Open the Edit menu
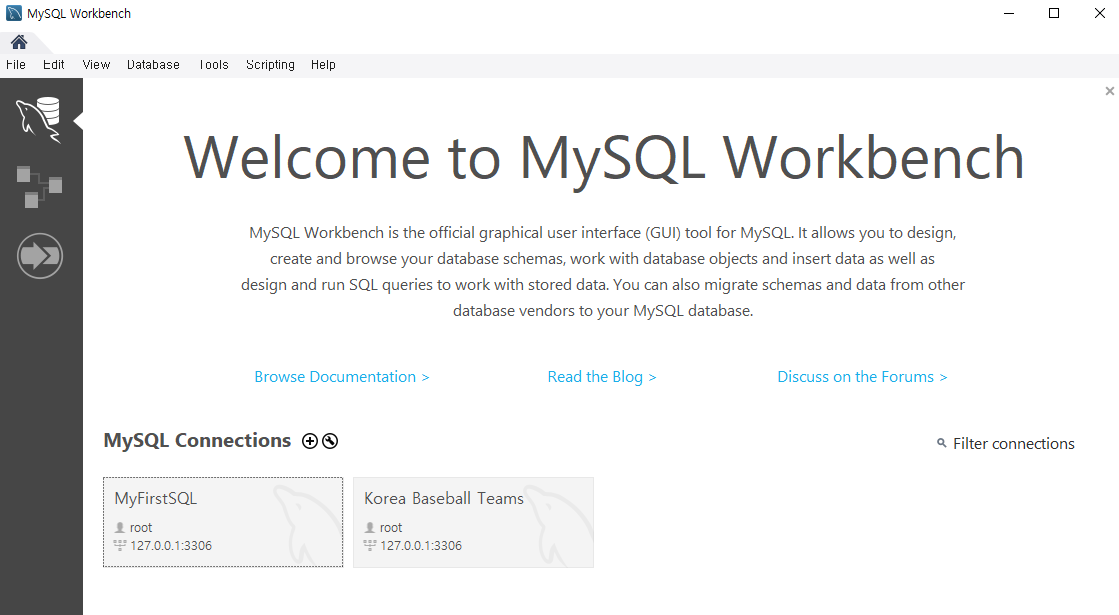This screenshot has width=1119, height=615. click(x=54, y=65)
